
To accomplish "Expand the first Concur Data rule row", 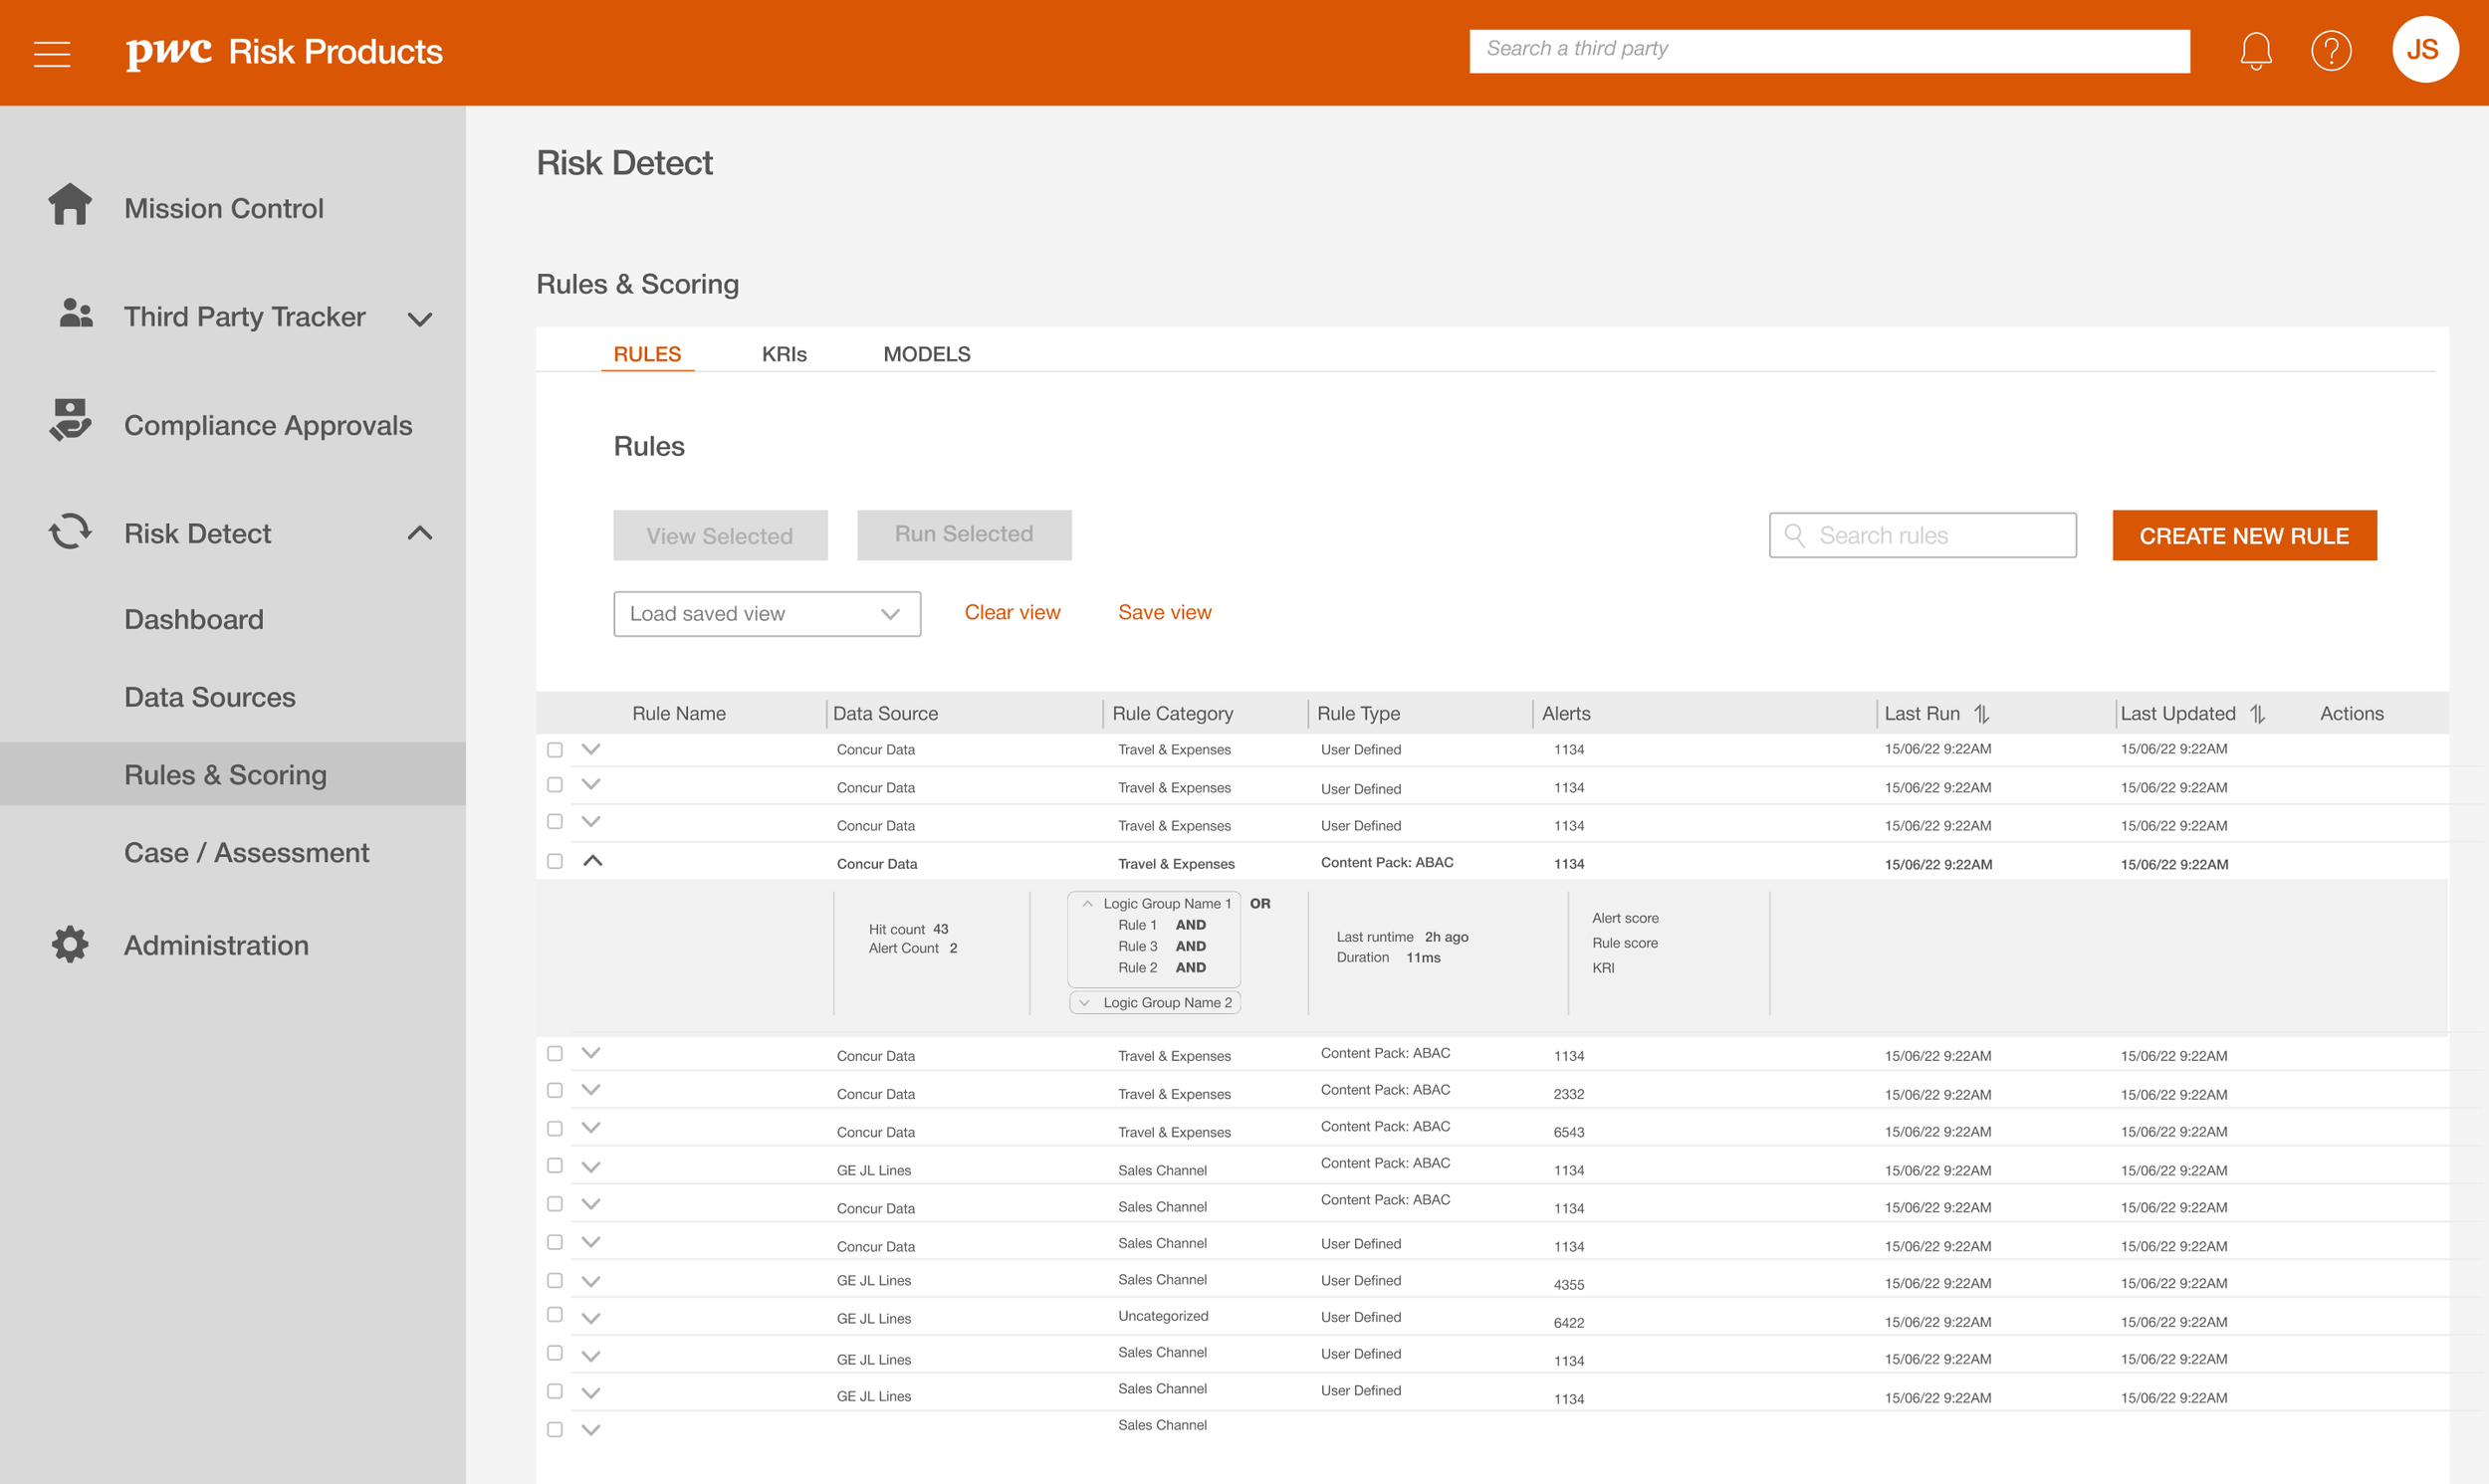I will click(x=591, y=749).
